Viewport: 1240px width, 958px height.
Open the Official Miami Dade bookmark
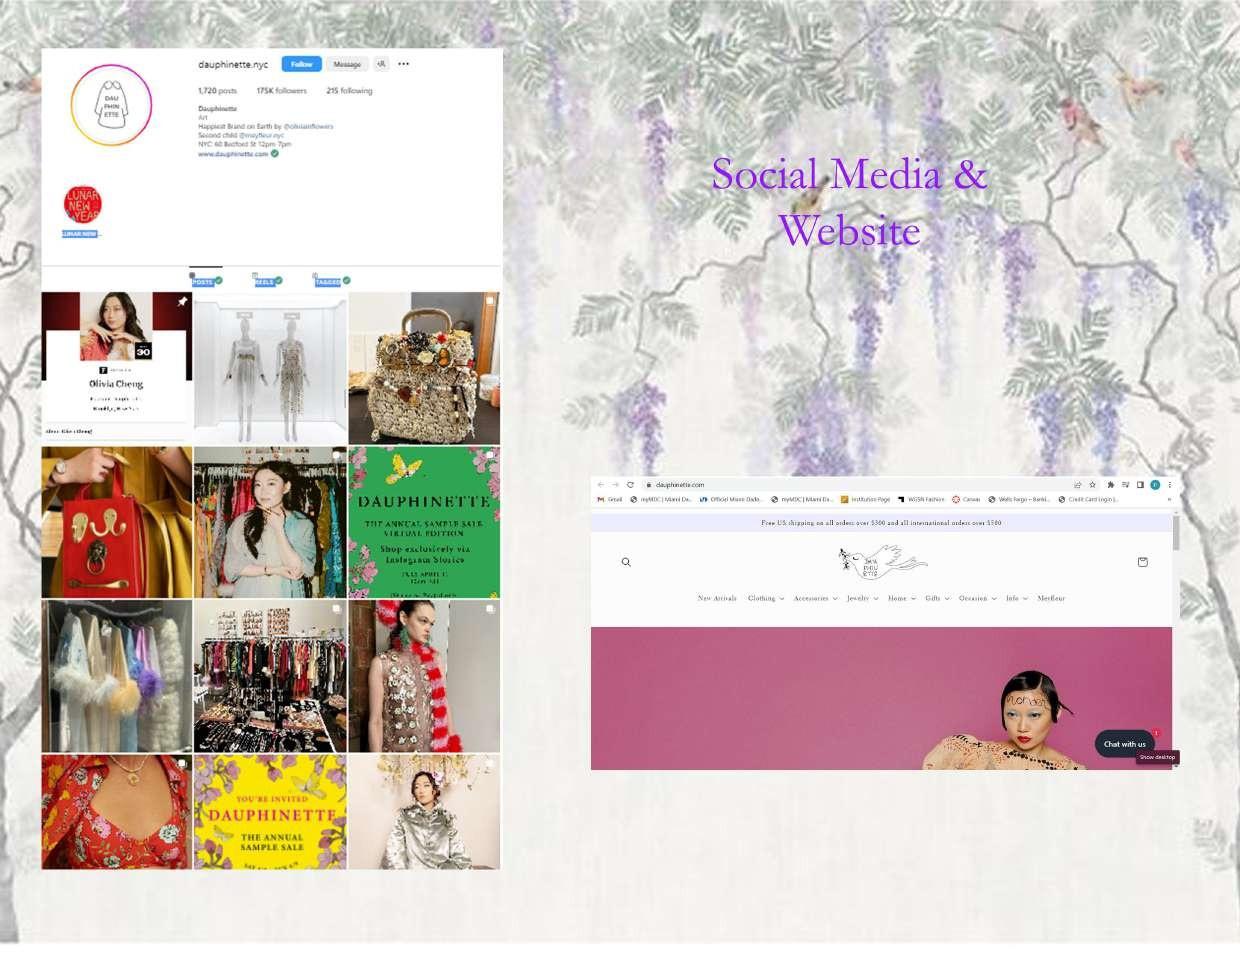[731, 499]
